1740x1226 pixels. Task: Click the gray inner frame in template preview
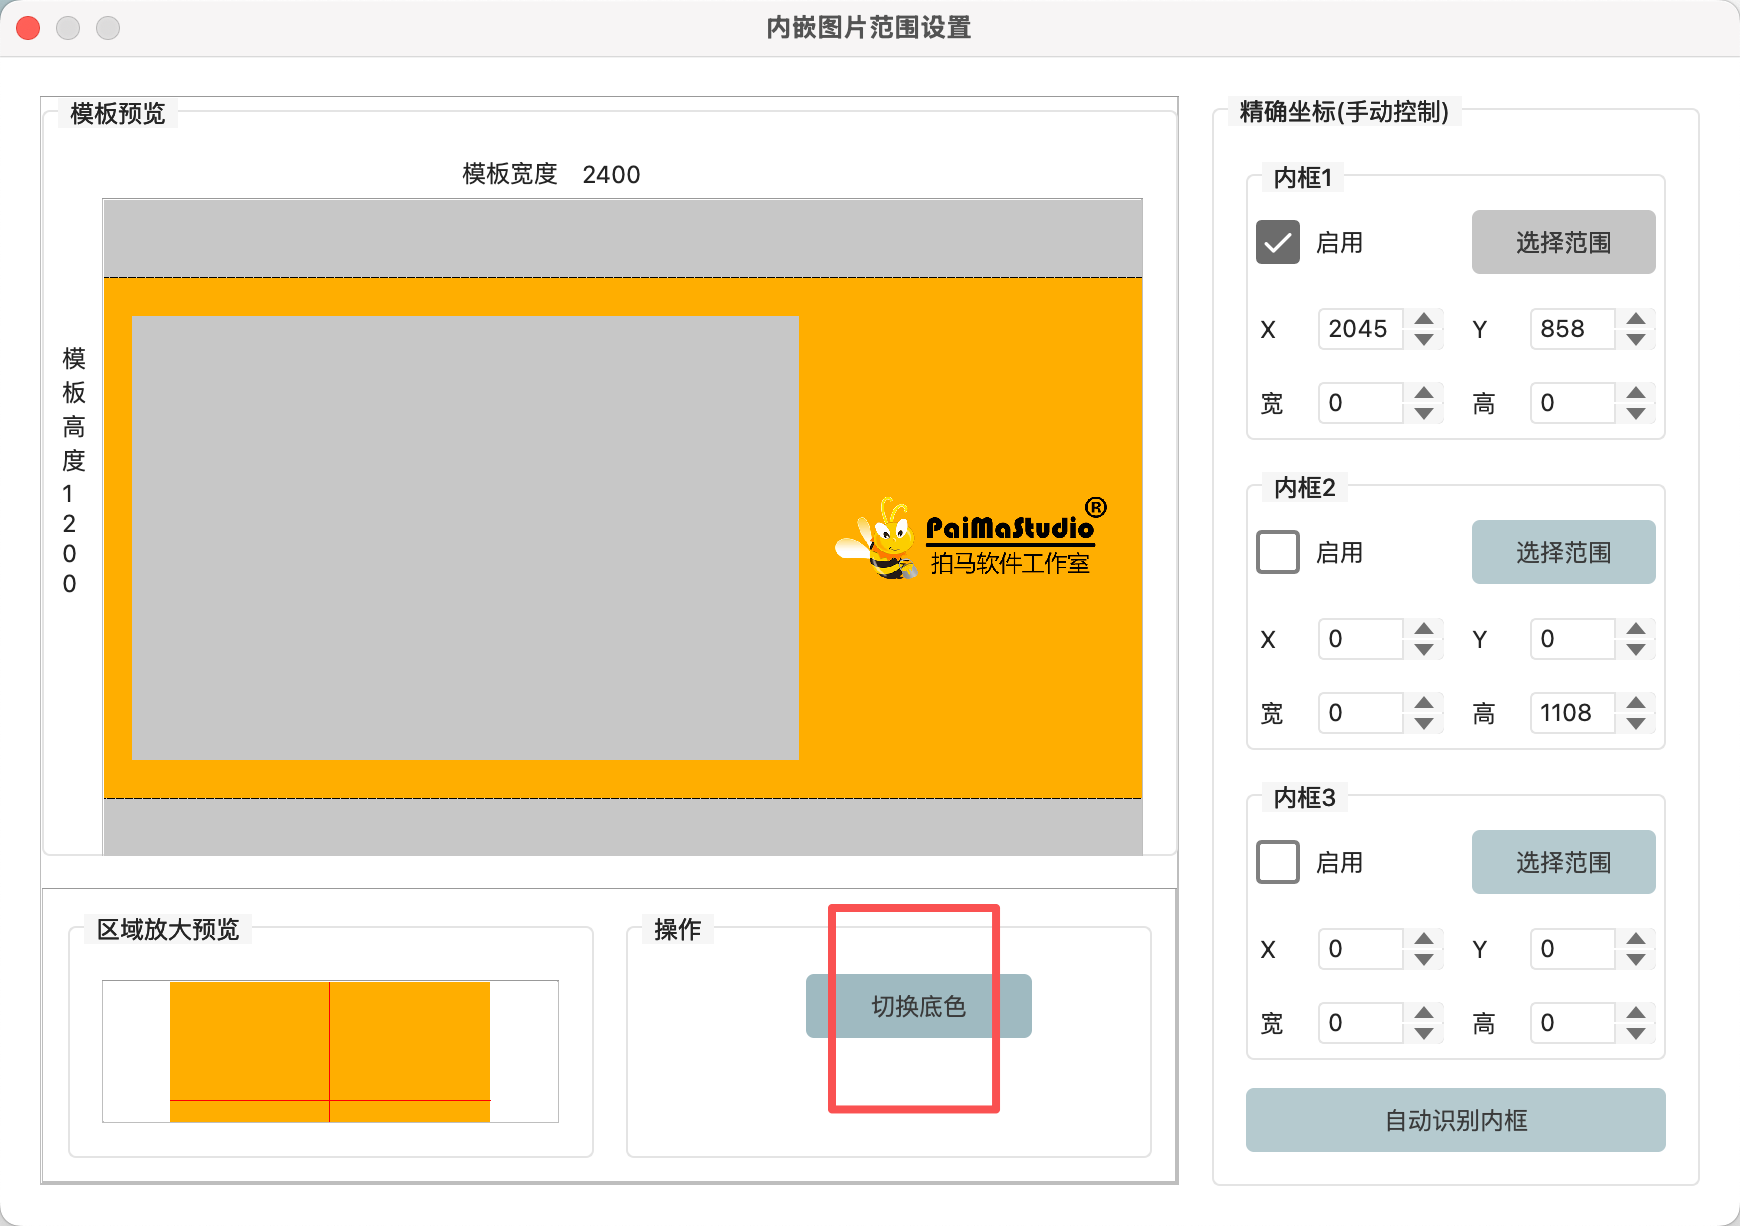[465, 537]
